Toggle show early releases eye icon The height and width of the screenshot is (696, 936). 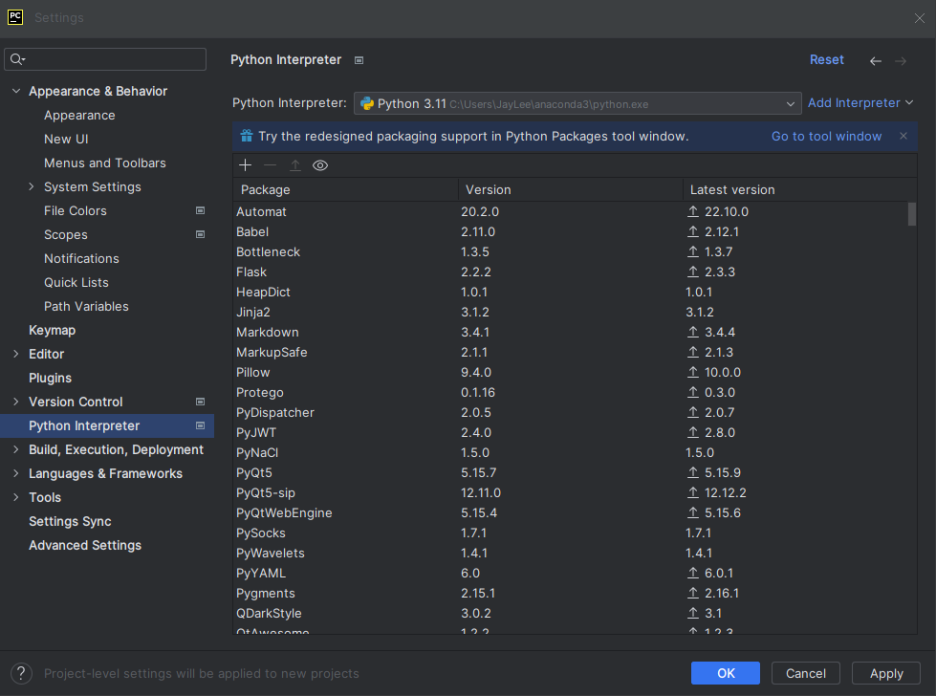click(321, 165)
